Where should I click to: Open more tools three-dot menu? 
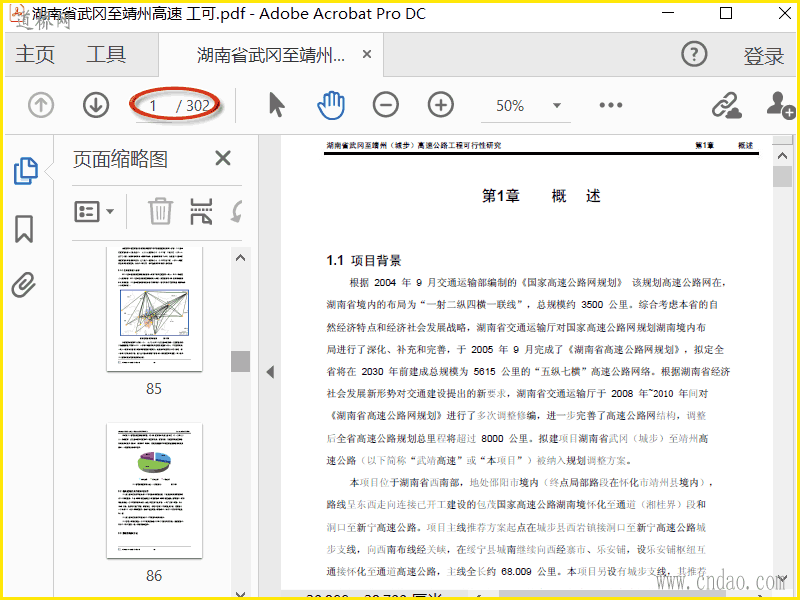tap(611, 105)
